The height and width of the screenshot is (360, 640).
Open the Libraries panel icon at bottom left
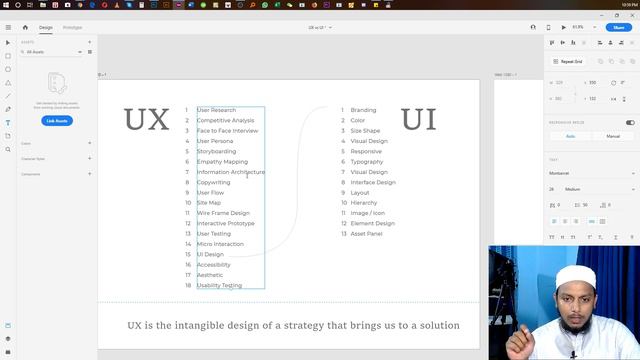click(8, 325)
